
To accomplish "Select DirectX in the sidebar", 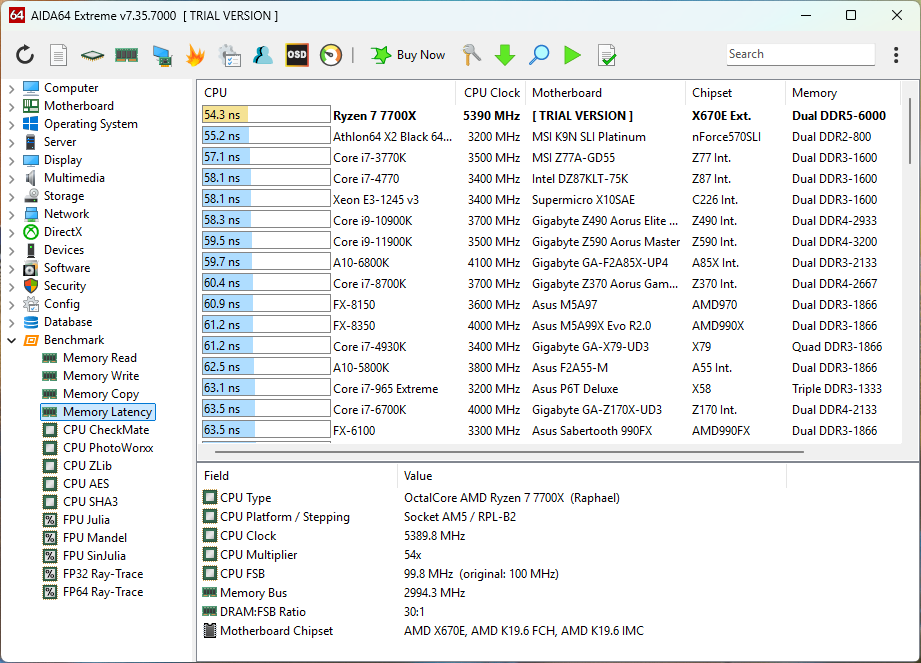I will [x=63, y=232].
